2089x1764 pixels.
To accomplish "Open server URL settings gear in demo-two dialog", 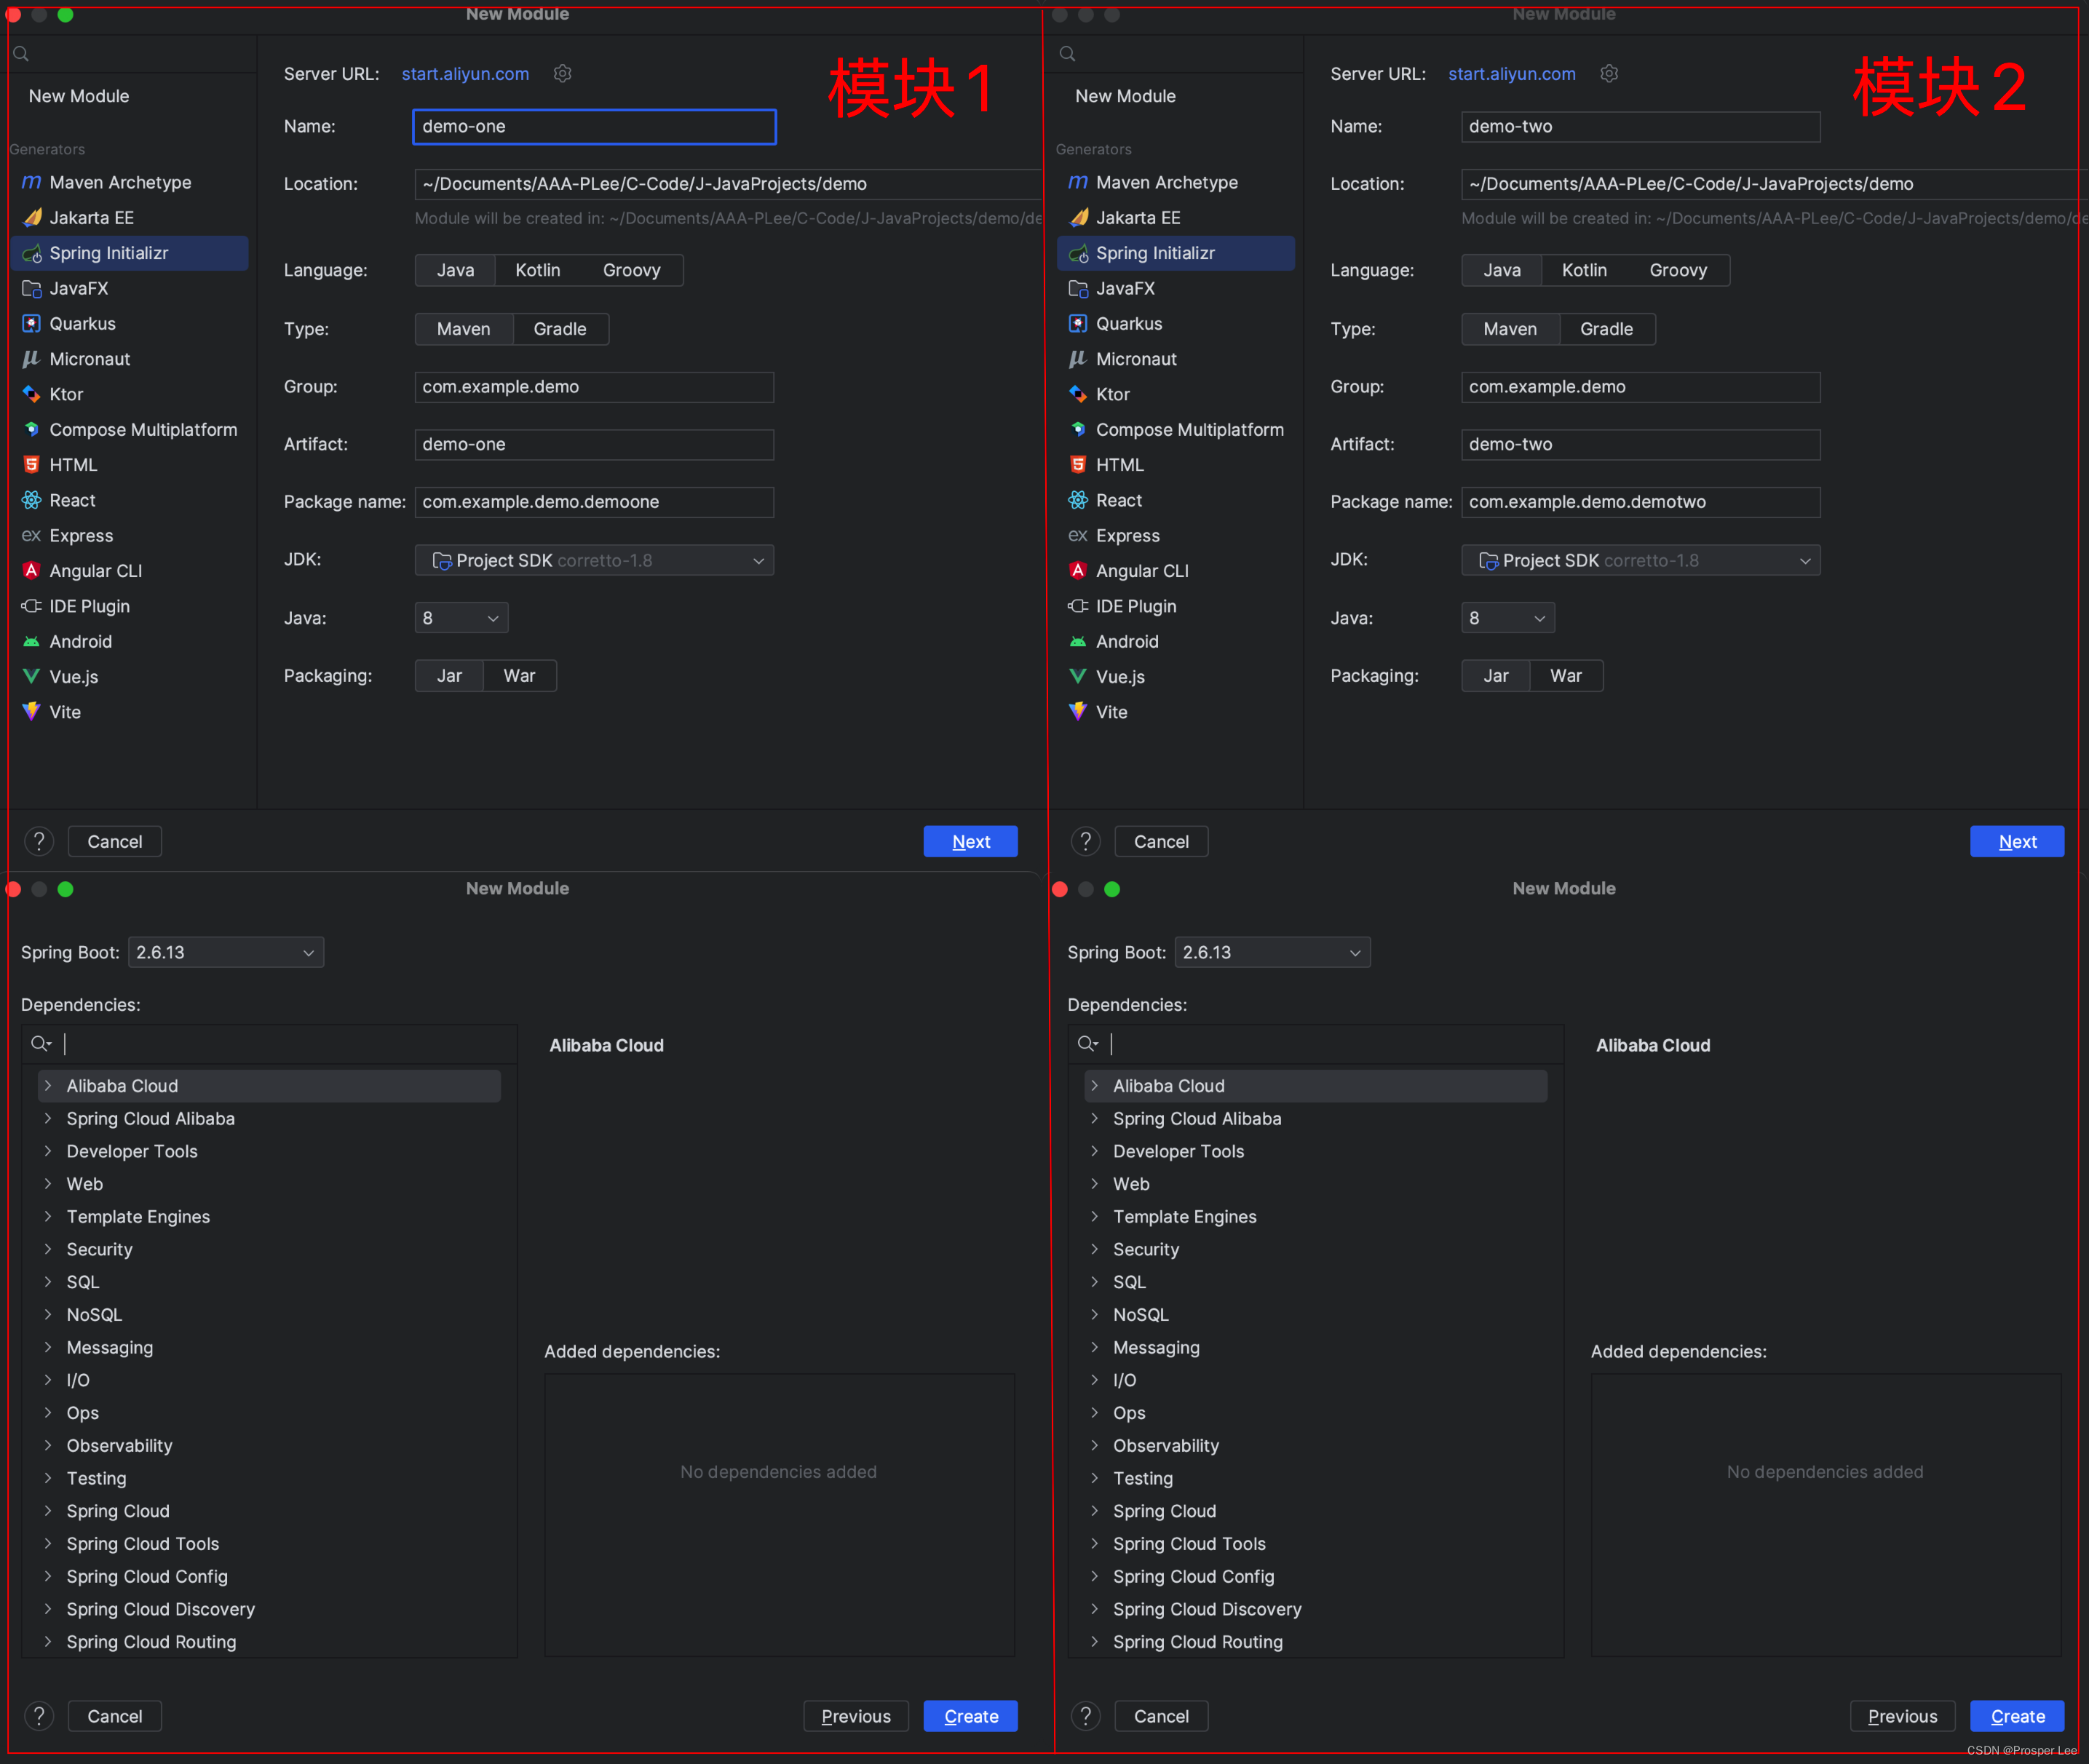I will pyautogui.click(x=1609, y=74).
